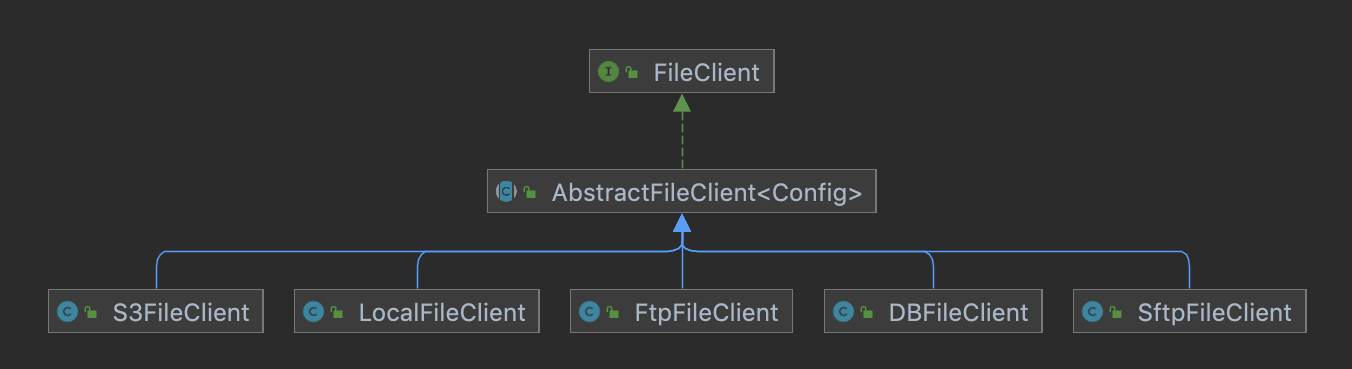Click the abstract class icon on AbstractFileClient
The height and width of the screenshot is (369, 1352).
pos(506,192)
